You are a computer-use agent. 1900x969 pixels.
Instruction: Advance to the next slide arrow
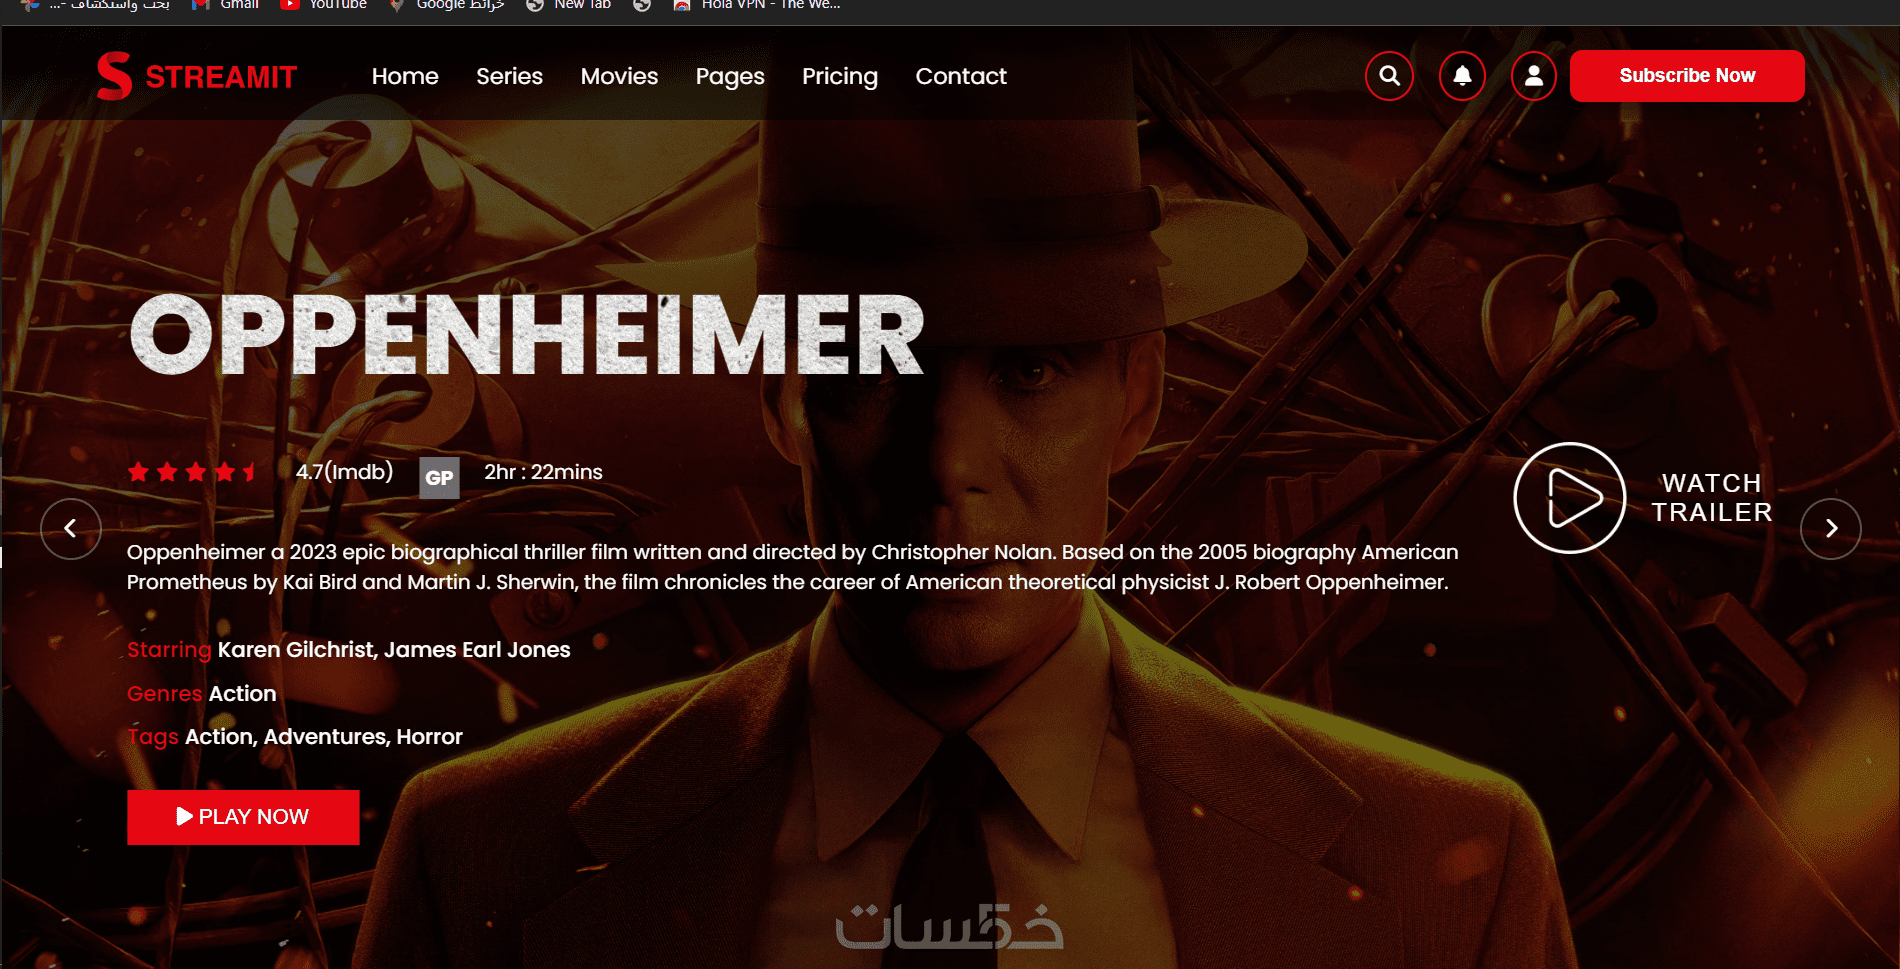pos(1831,528)
